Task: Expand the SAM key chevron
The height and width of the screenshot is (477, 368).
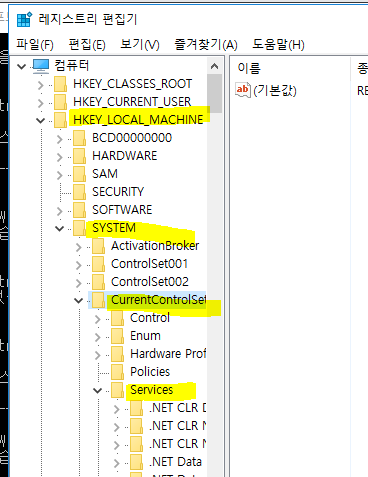Action: [60, 175]
